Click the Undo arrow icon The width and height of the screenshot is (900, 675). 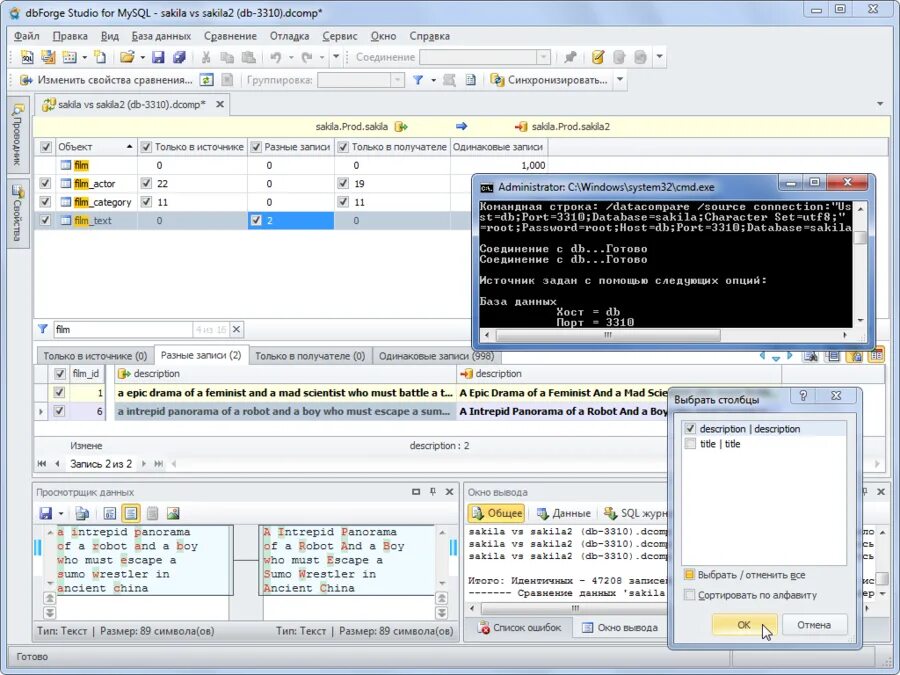276,57
